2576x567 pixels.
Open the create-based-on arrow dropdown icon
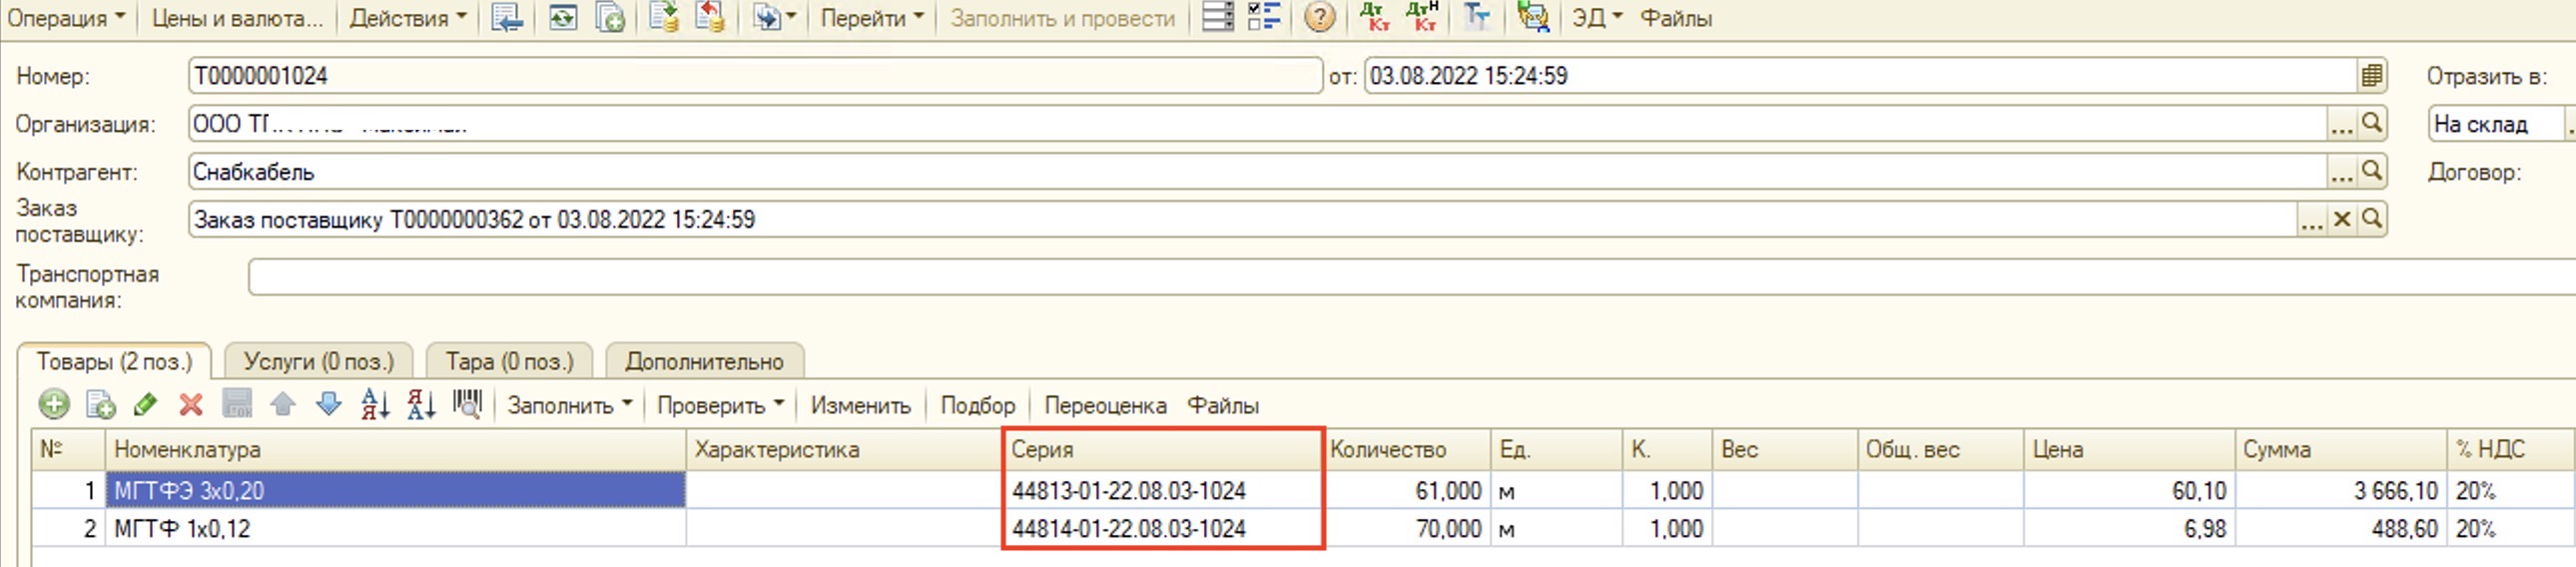(x=774, y=18)
